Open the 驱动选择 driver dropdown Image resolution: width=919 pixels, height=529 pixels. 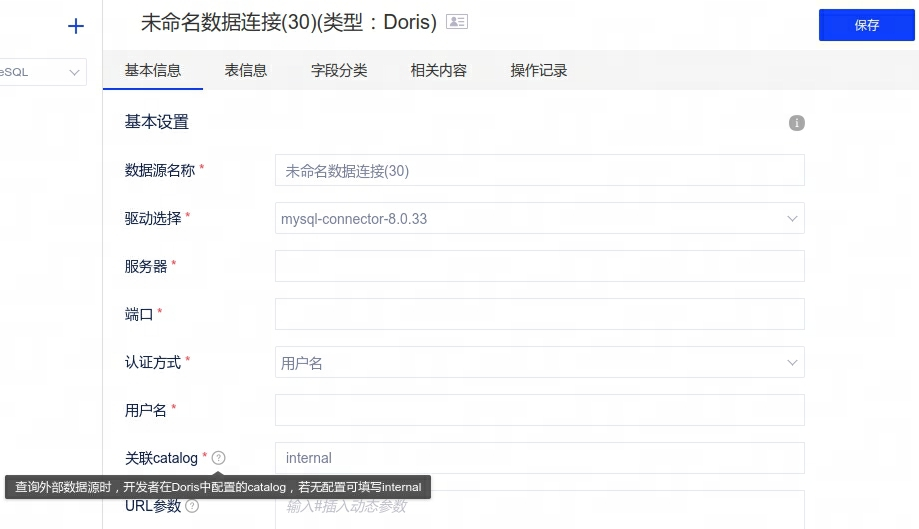click(x=539, y=218)
